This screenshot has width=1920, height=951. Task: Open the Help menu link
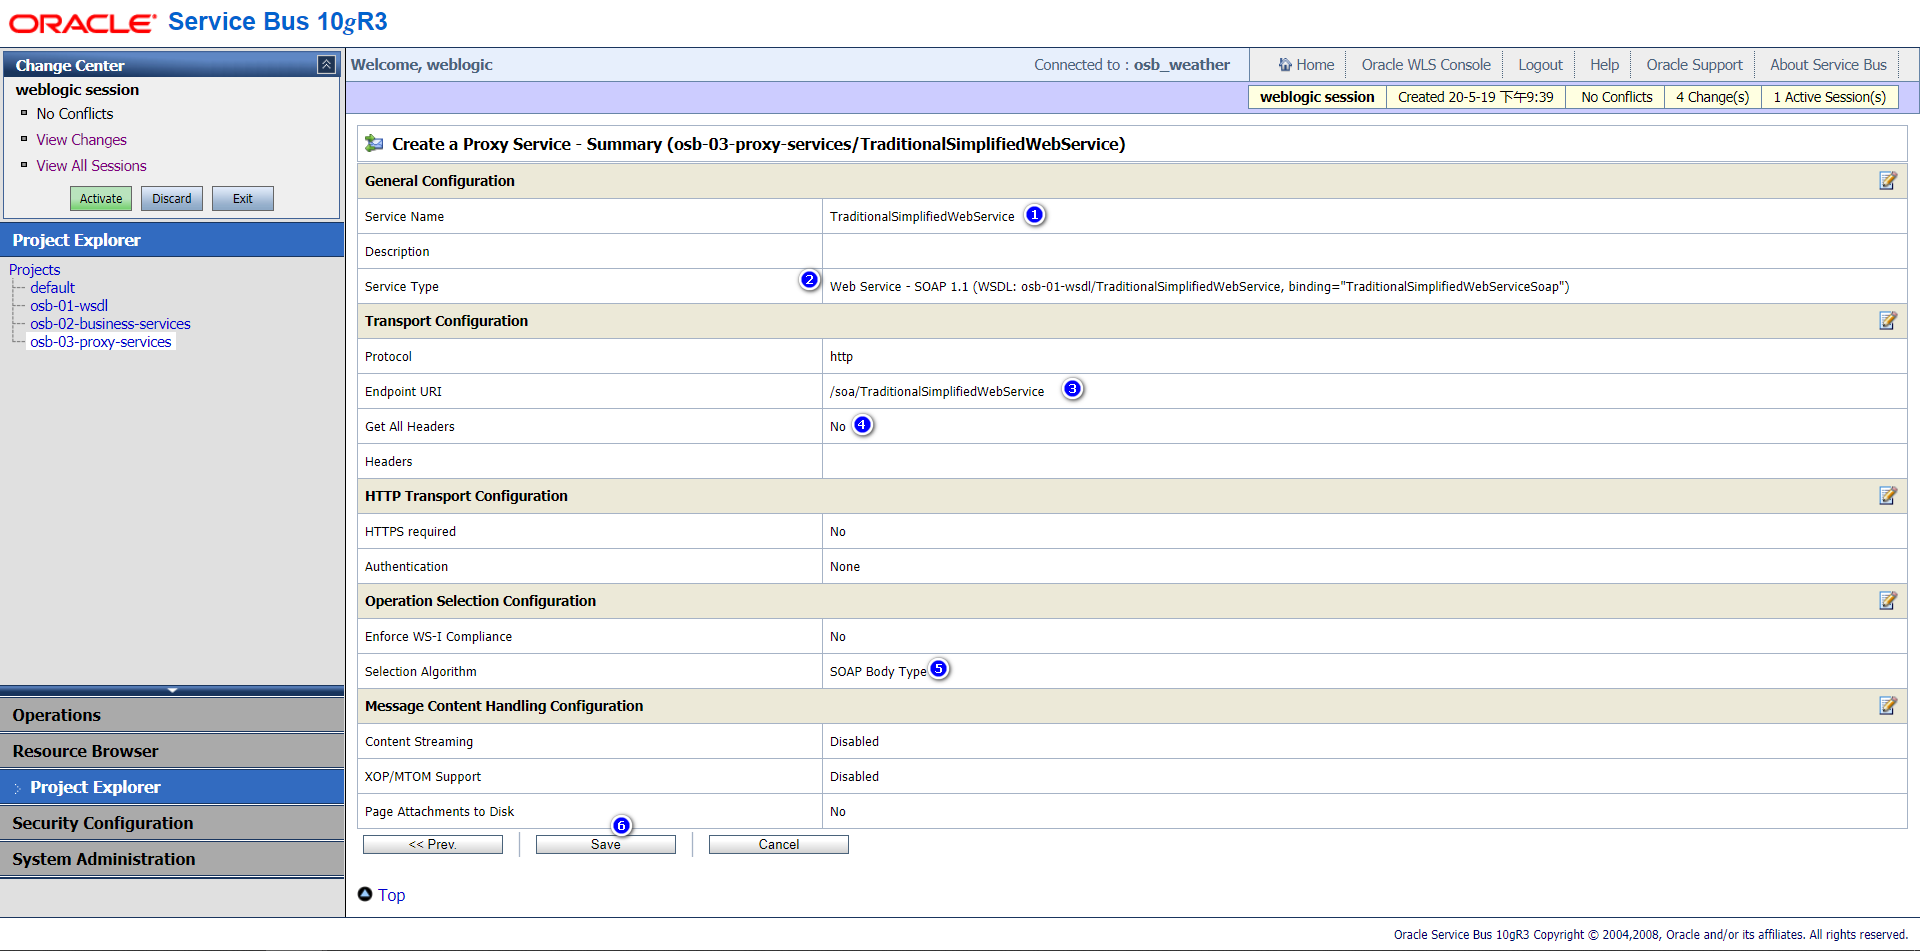pos(1604,65)
